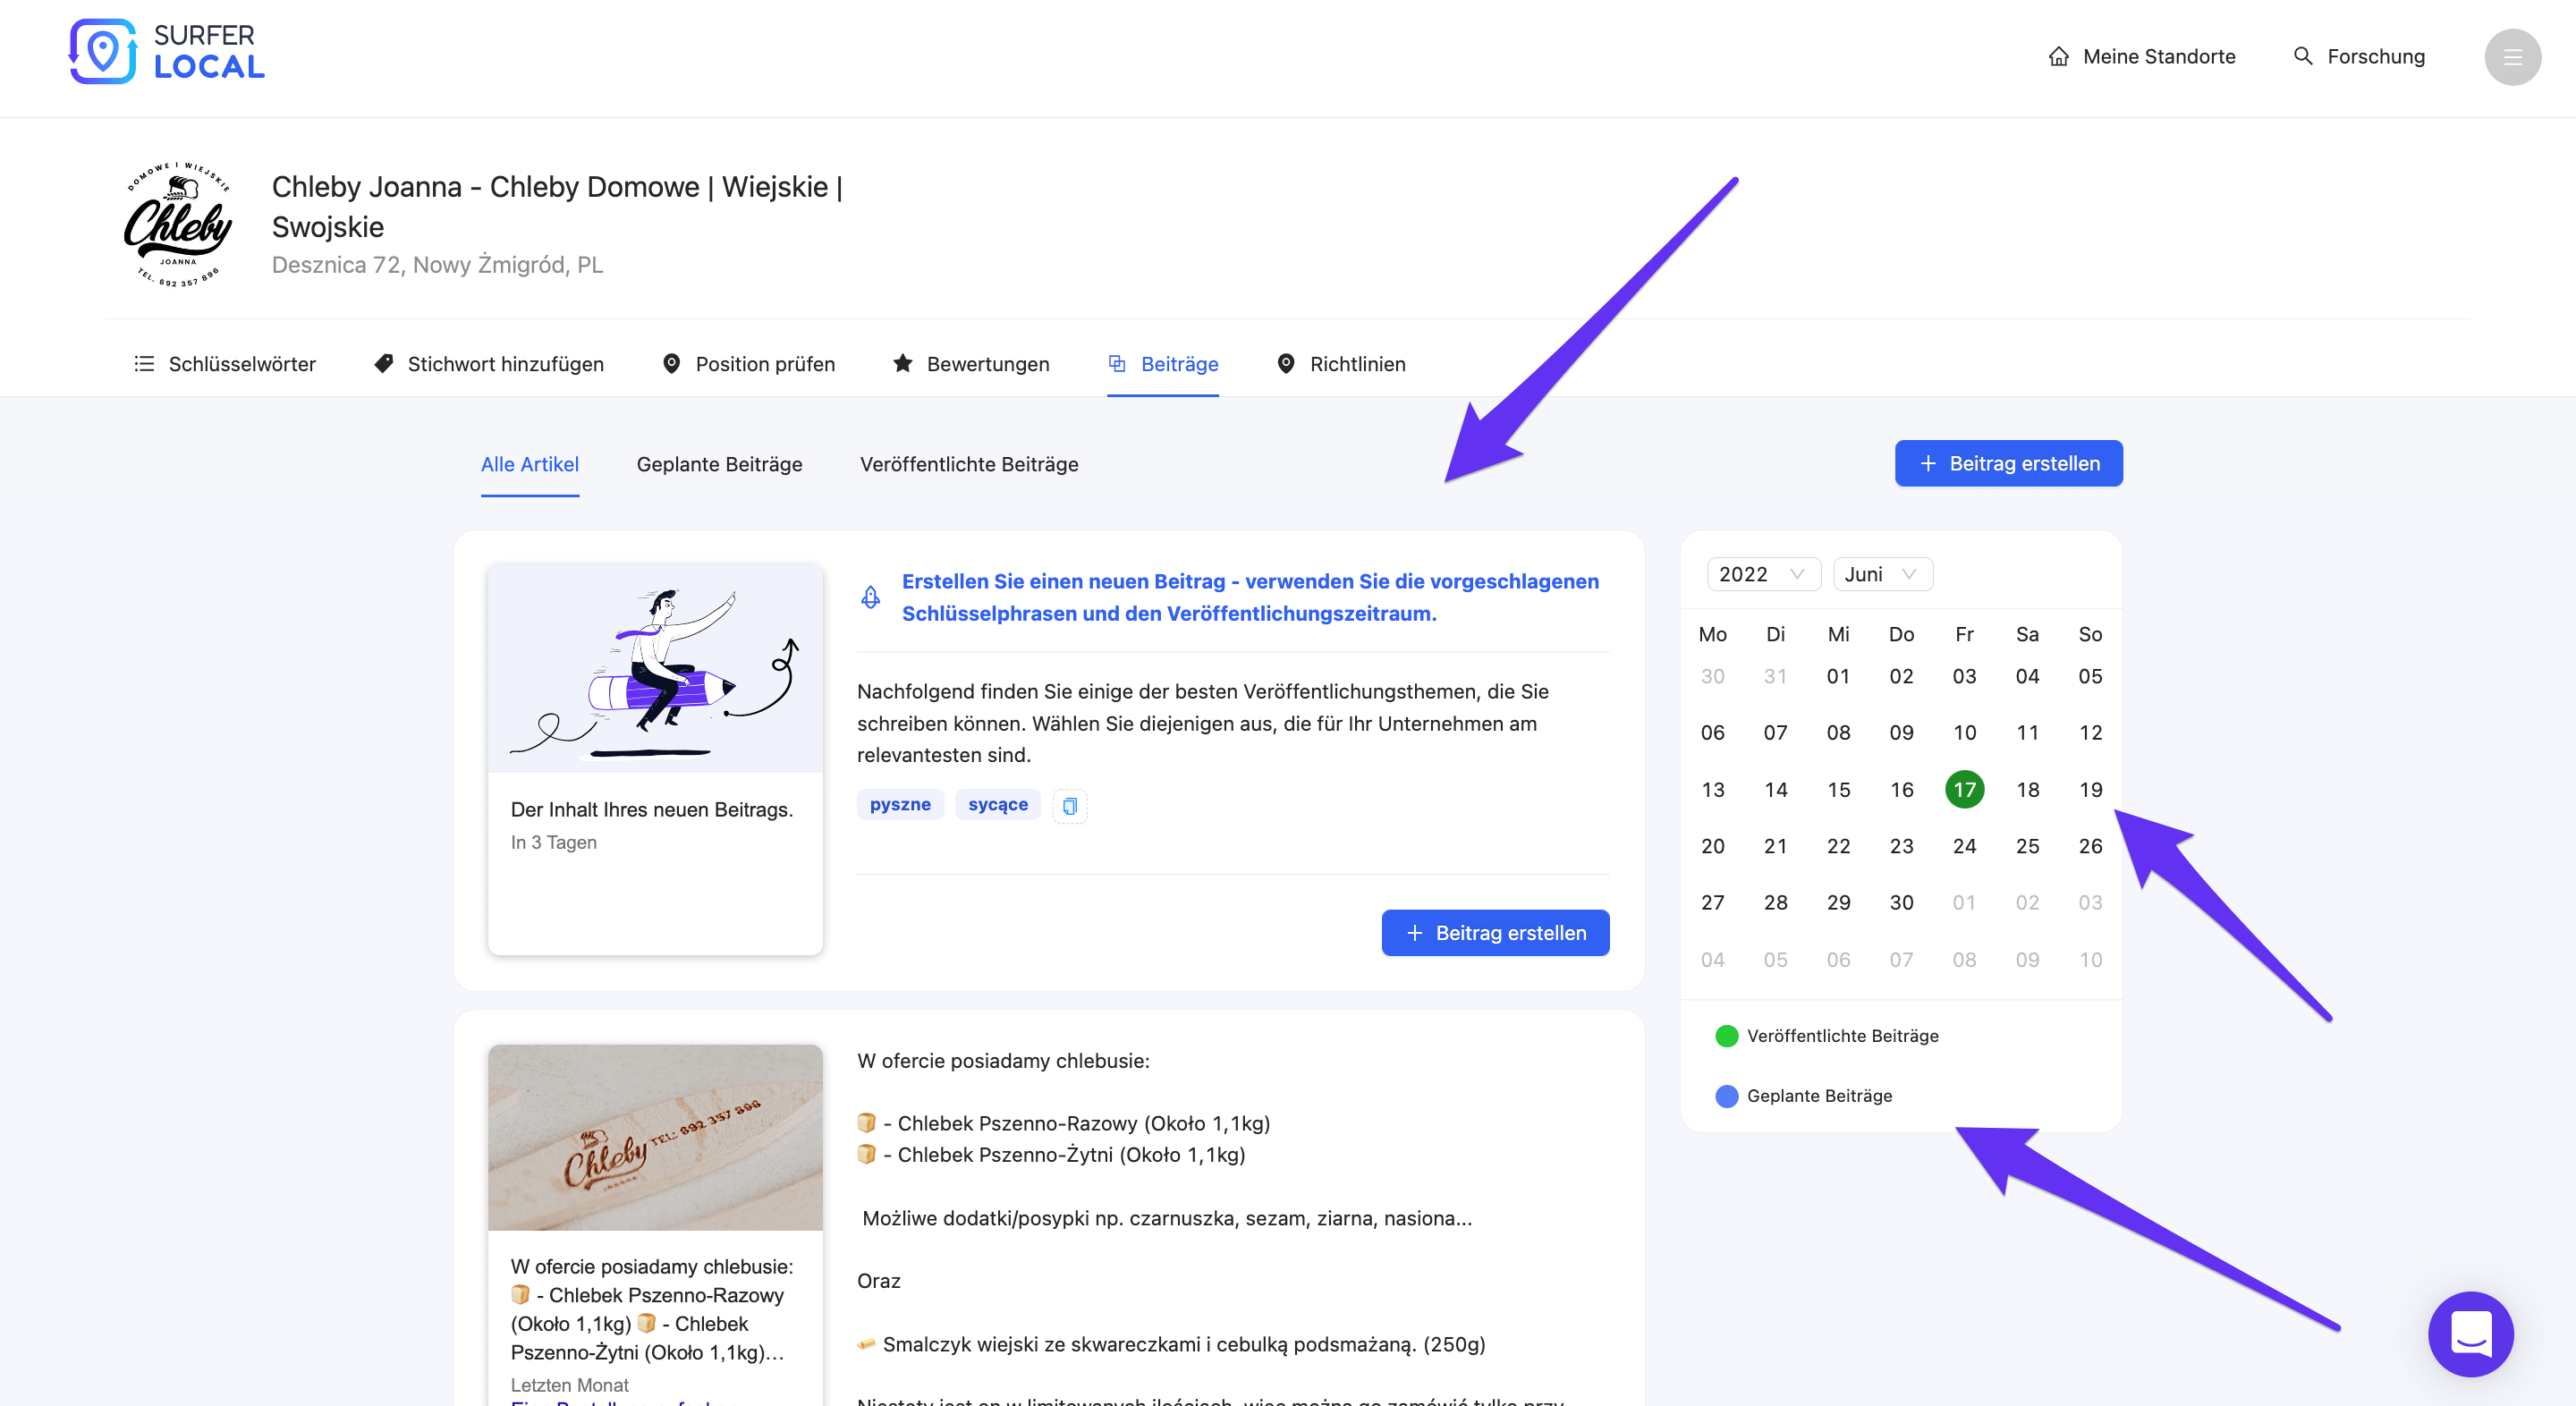Click the pyszne keyphrase tag
Screen dimensions: 2576x1406
pos(899,804)
